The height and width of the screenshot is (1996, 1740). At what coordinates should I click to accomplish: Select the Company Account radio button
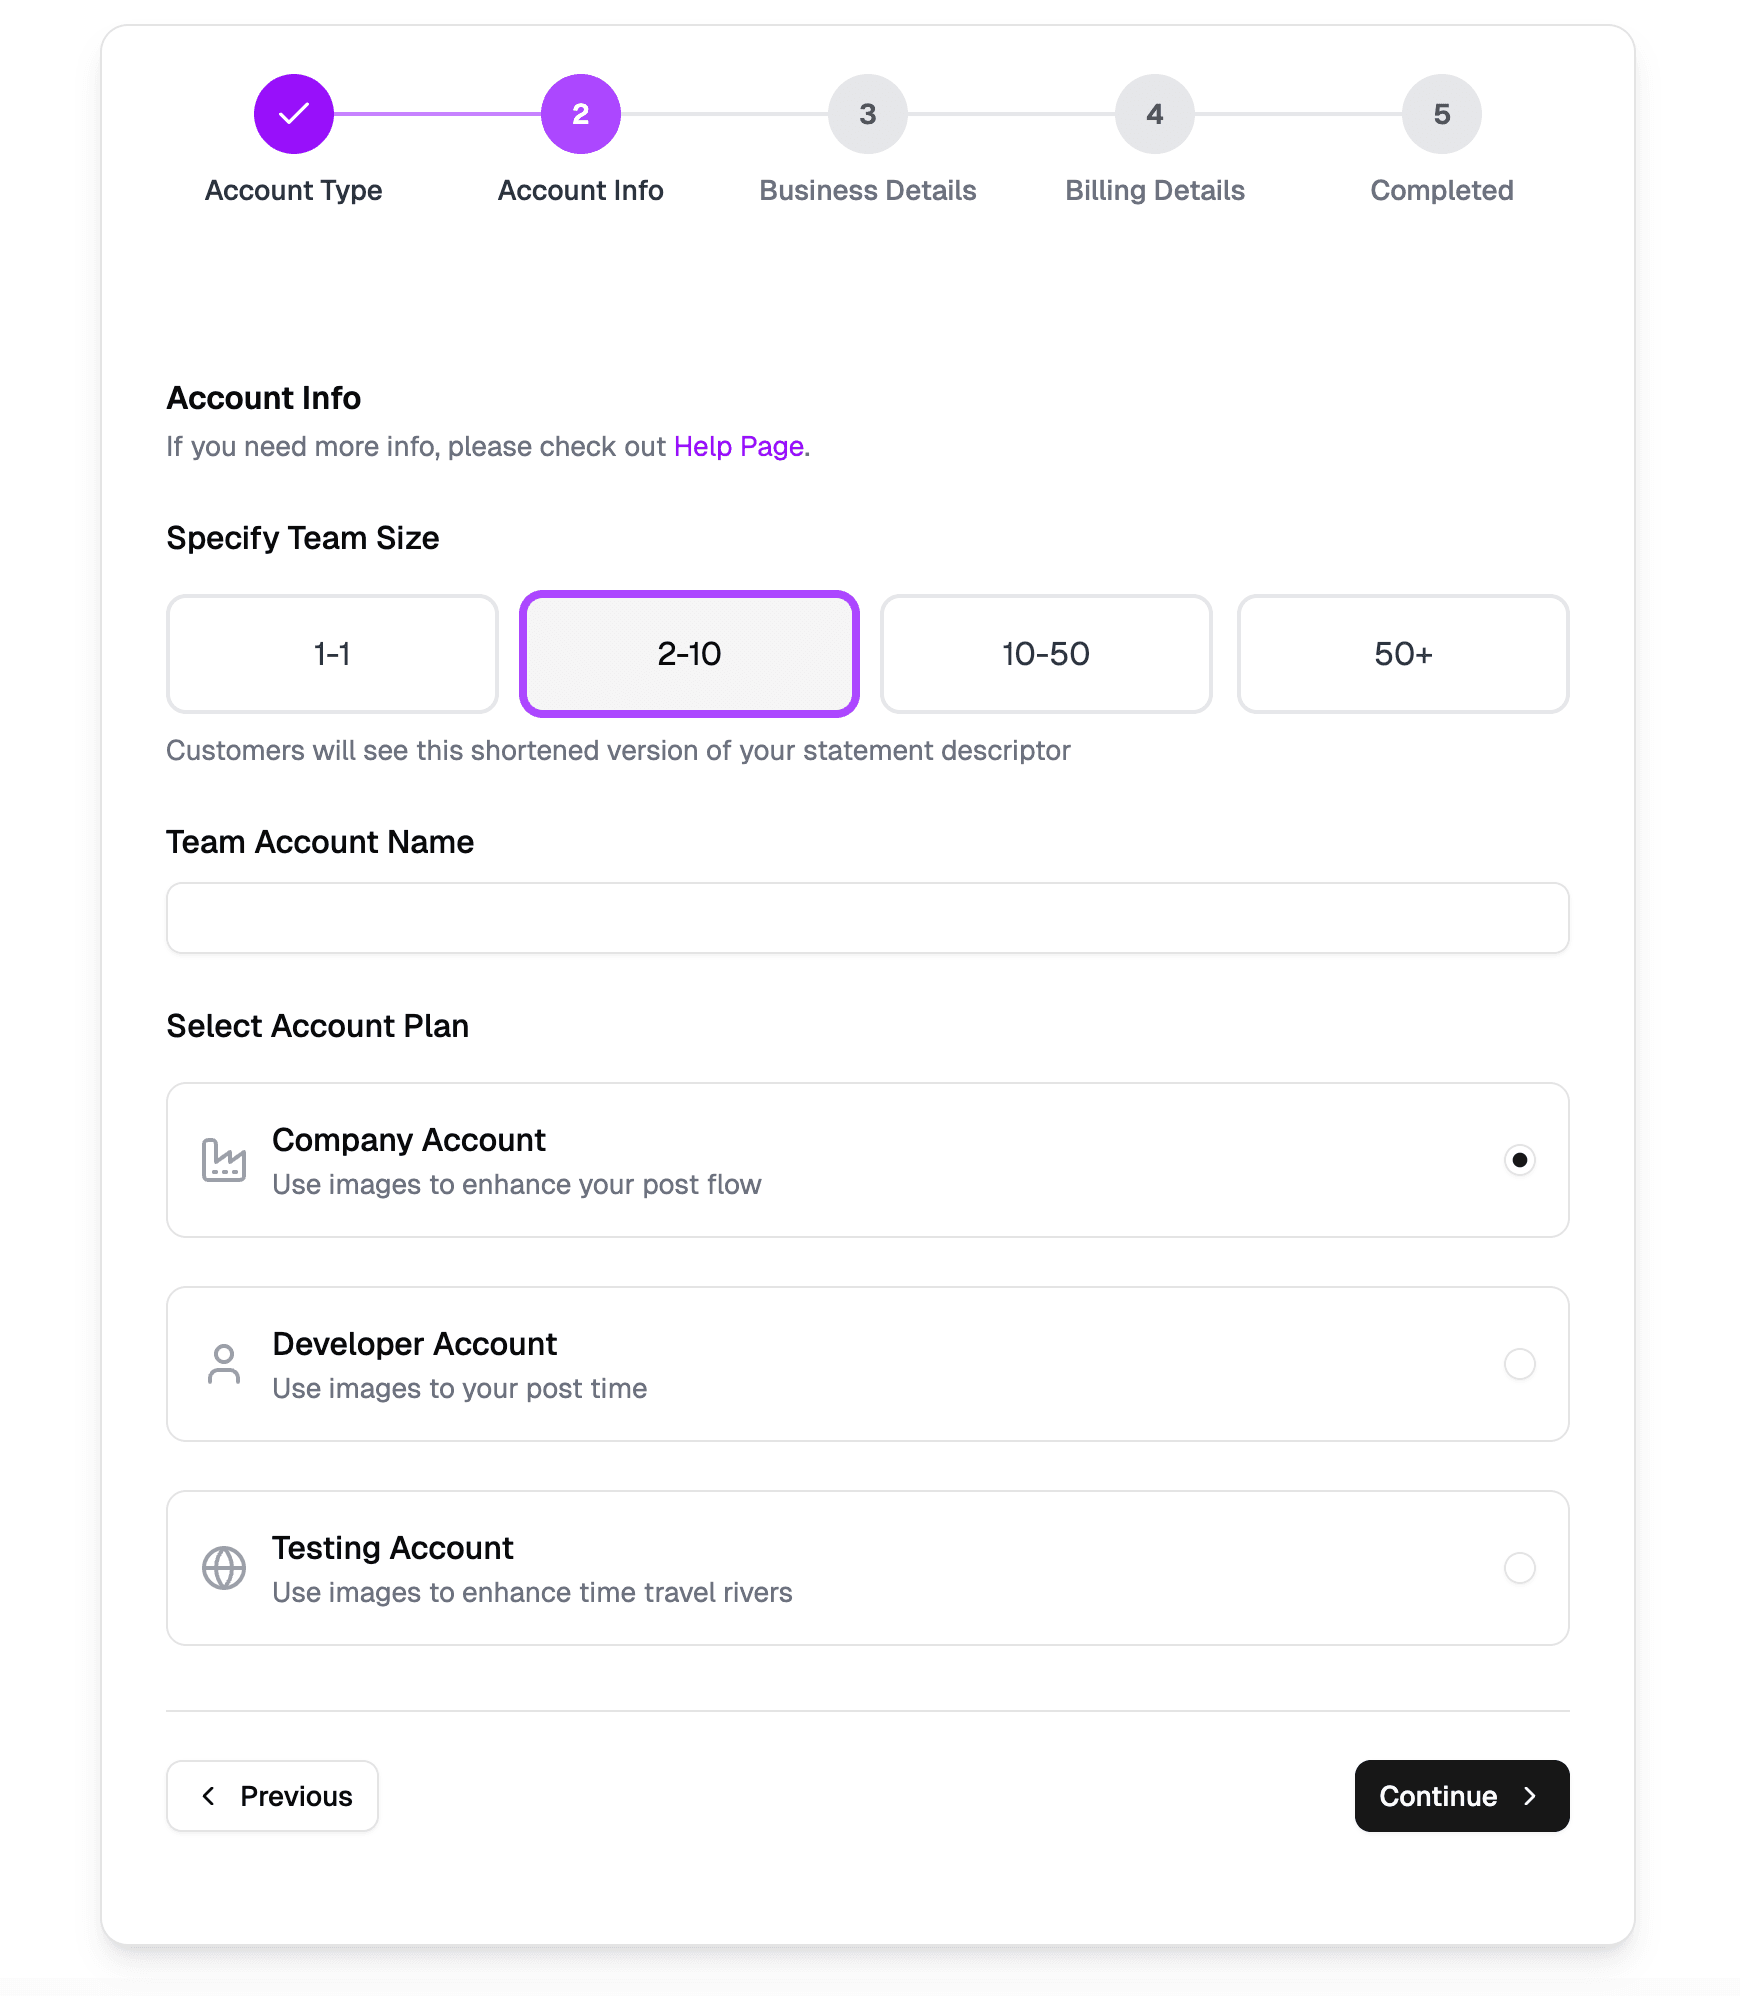[1520, 1160]
